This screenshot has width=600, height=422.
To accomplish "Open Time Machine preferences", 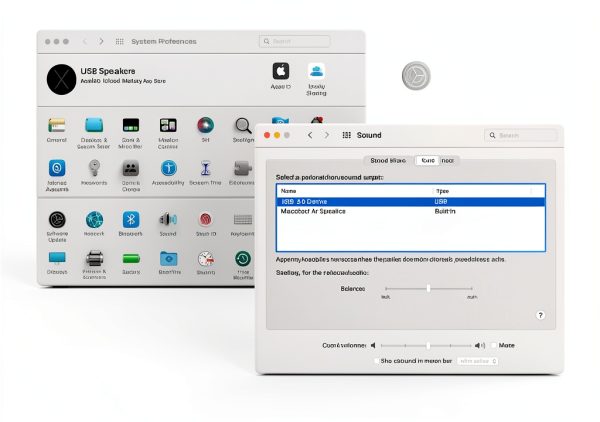I will click(x=243, y=259).
